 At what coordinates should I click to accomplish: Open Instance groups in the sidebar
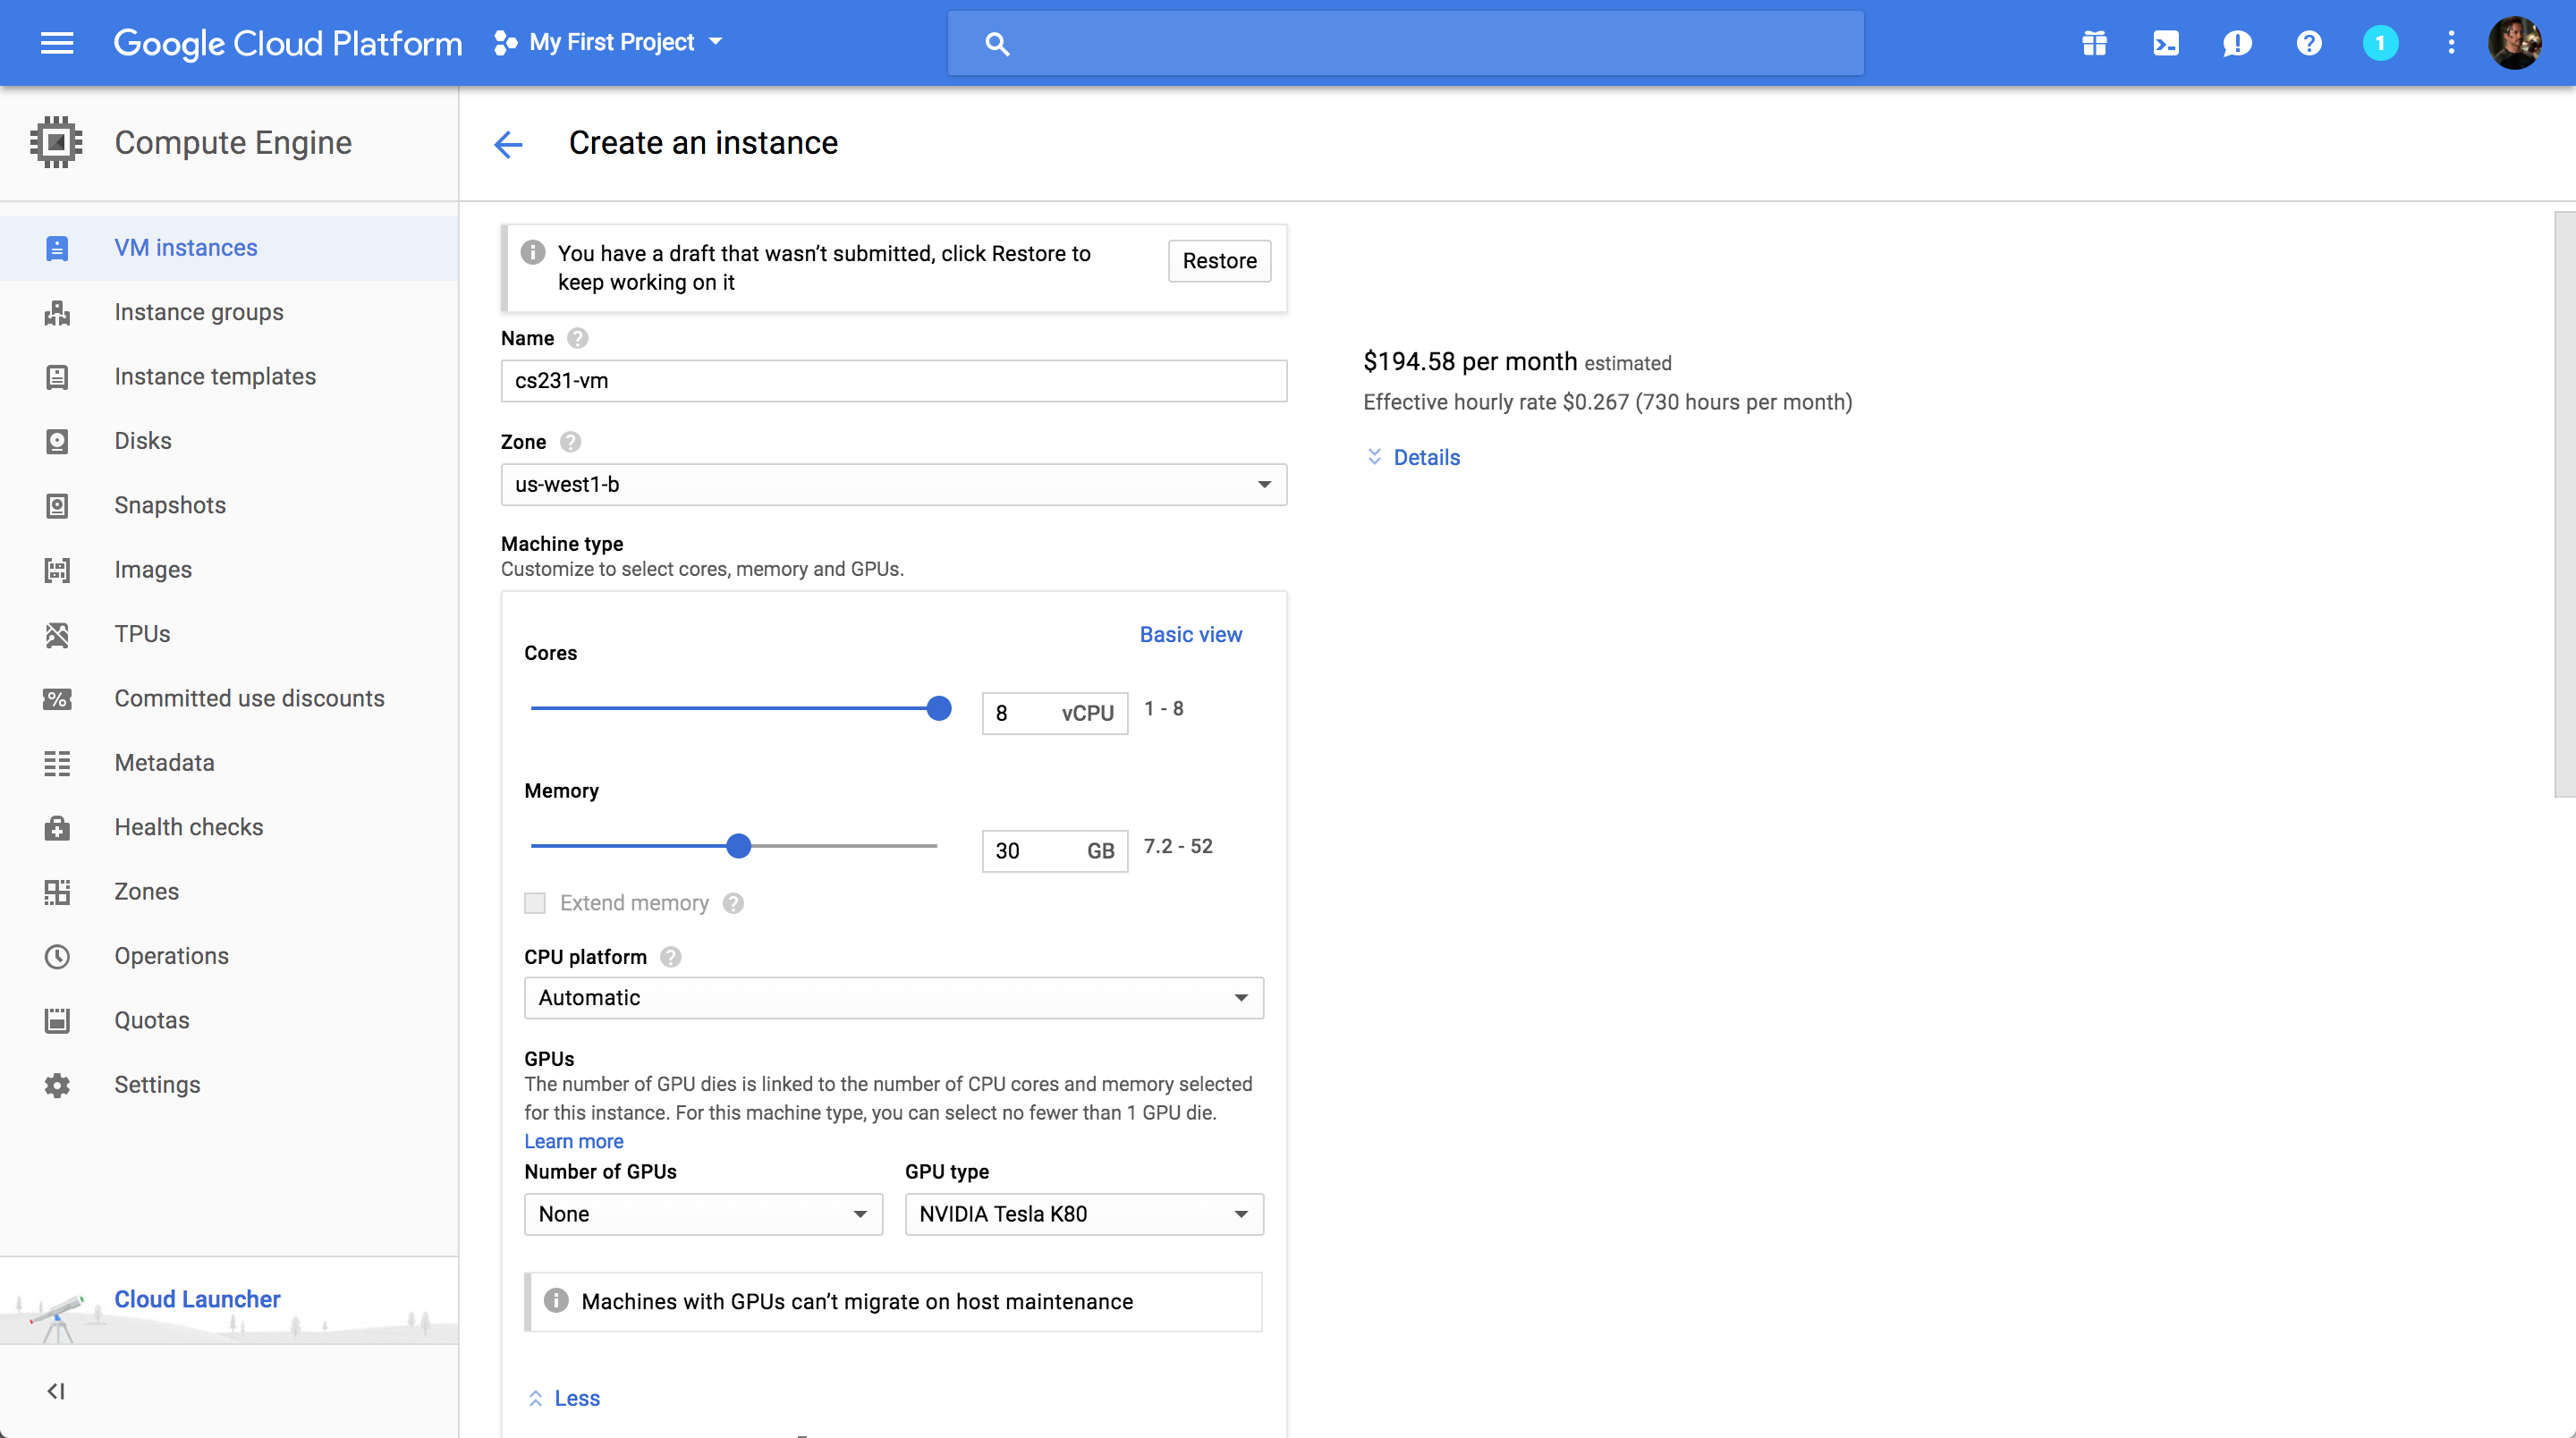[199, 312]
